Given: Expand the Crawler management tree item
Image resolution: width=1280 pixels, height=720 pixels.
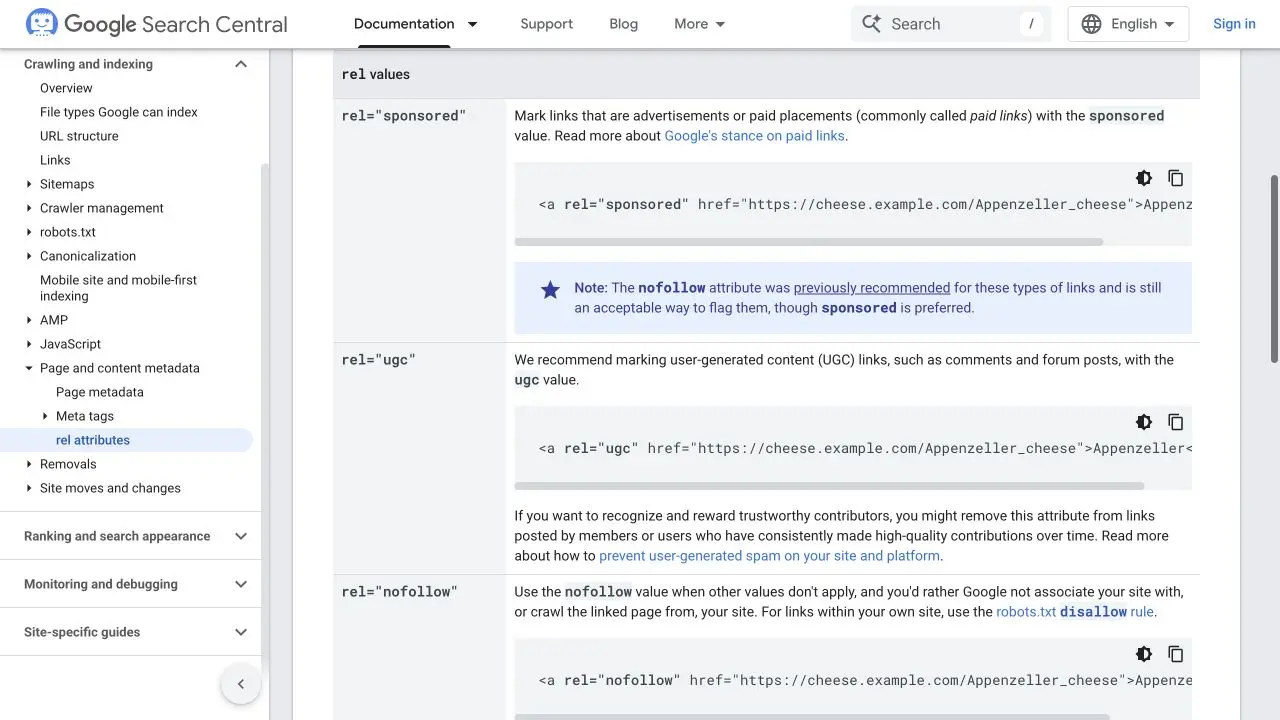Looking at the screenshot, I should point(29,208).
